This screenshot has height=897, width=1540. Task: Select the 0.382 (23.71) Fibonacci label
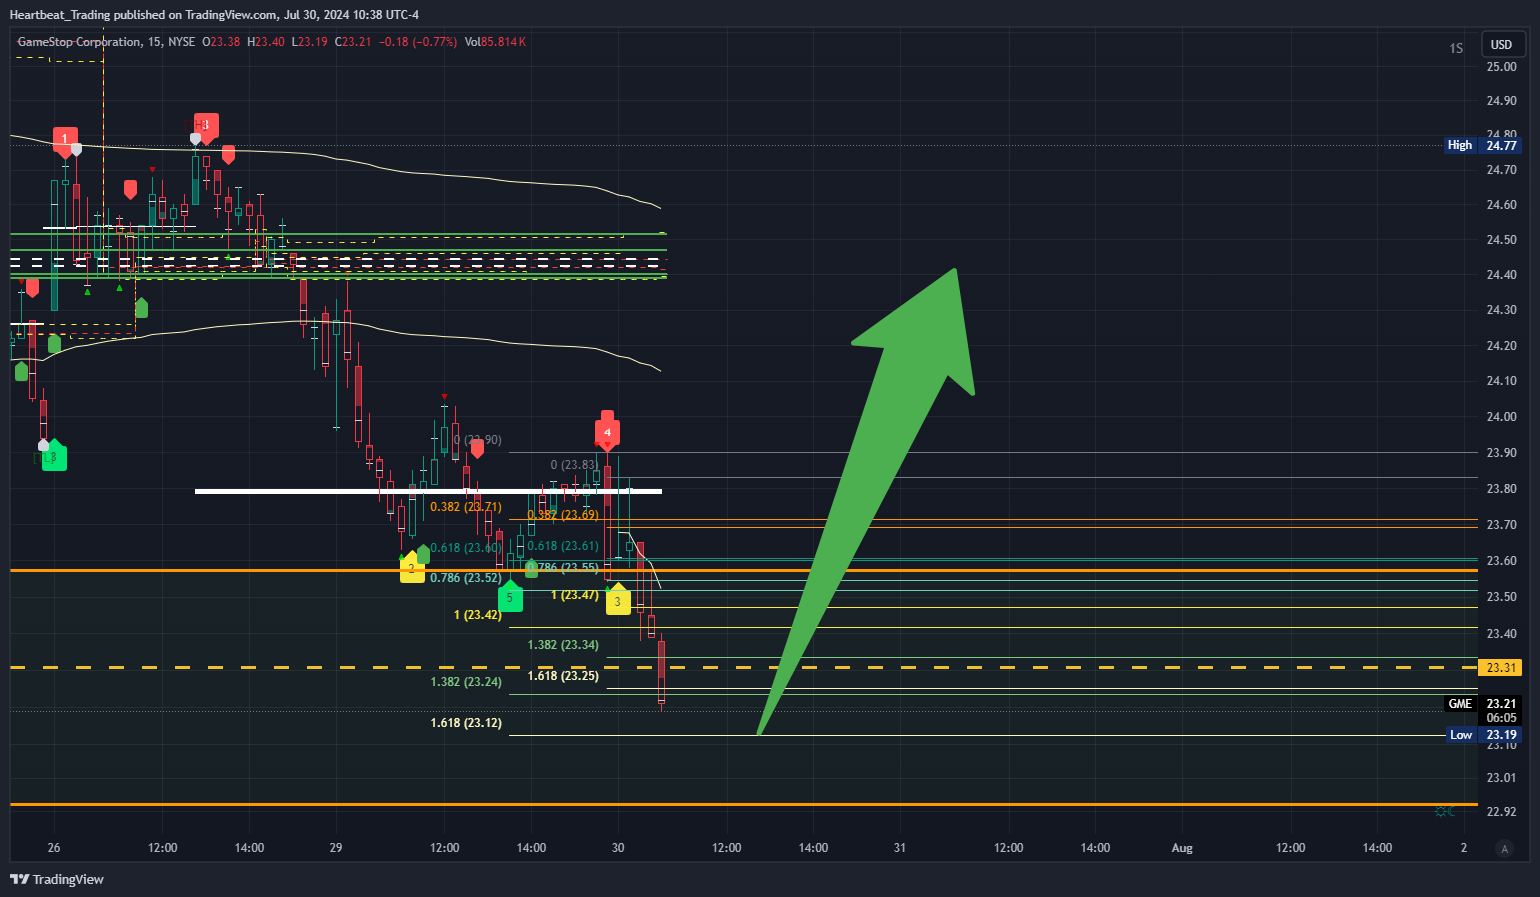coord(466,507)
